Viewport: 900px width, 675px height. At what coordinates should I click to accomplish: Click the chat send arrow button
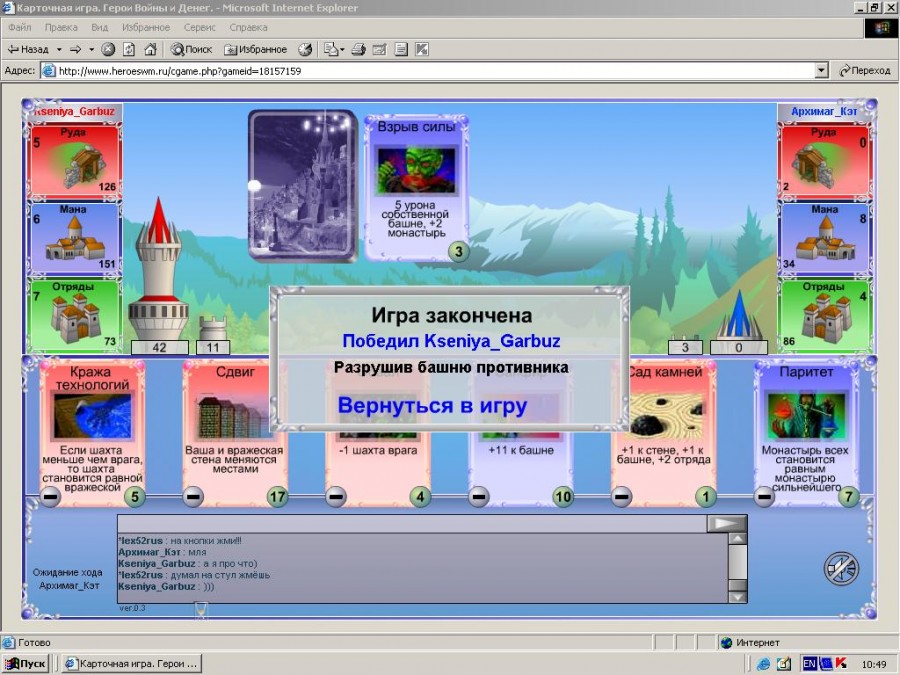(727, 523)
